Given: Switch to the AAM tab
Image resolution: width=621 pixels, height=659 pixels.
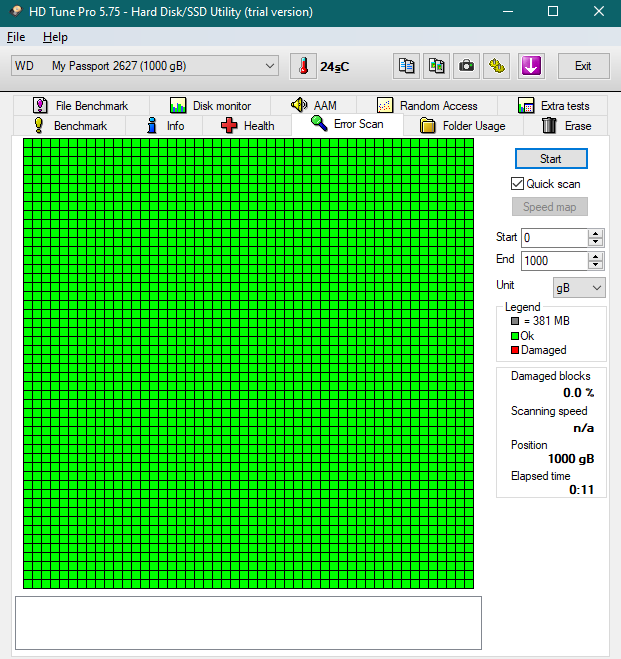Looking at the screenshot, I should [313, 105].
